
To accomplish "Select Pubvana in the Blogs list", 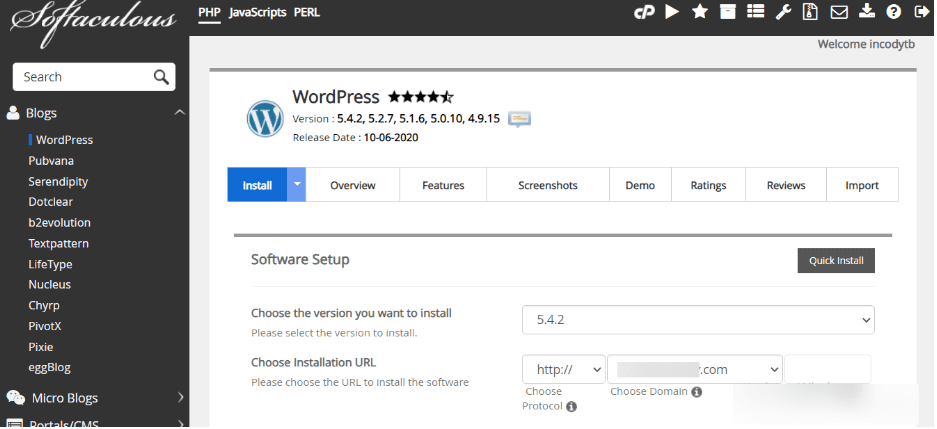I will (x=51, y=161).
